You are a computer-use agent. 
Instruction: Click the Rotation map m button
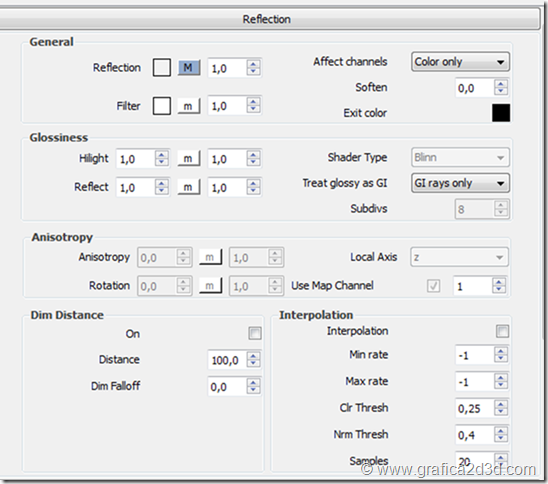(x=210, y=286)
